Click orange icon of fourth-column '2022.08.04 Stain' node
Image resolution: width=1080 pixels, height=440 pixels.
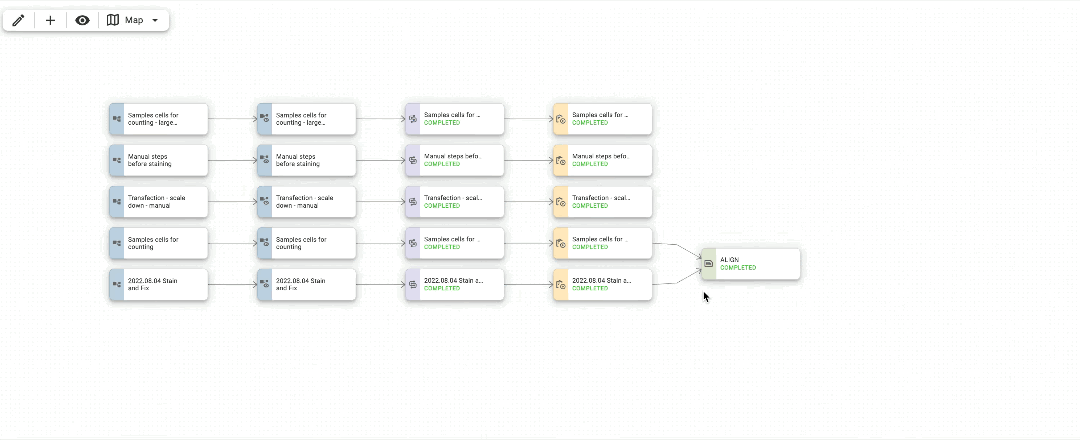coord(560,284)
